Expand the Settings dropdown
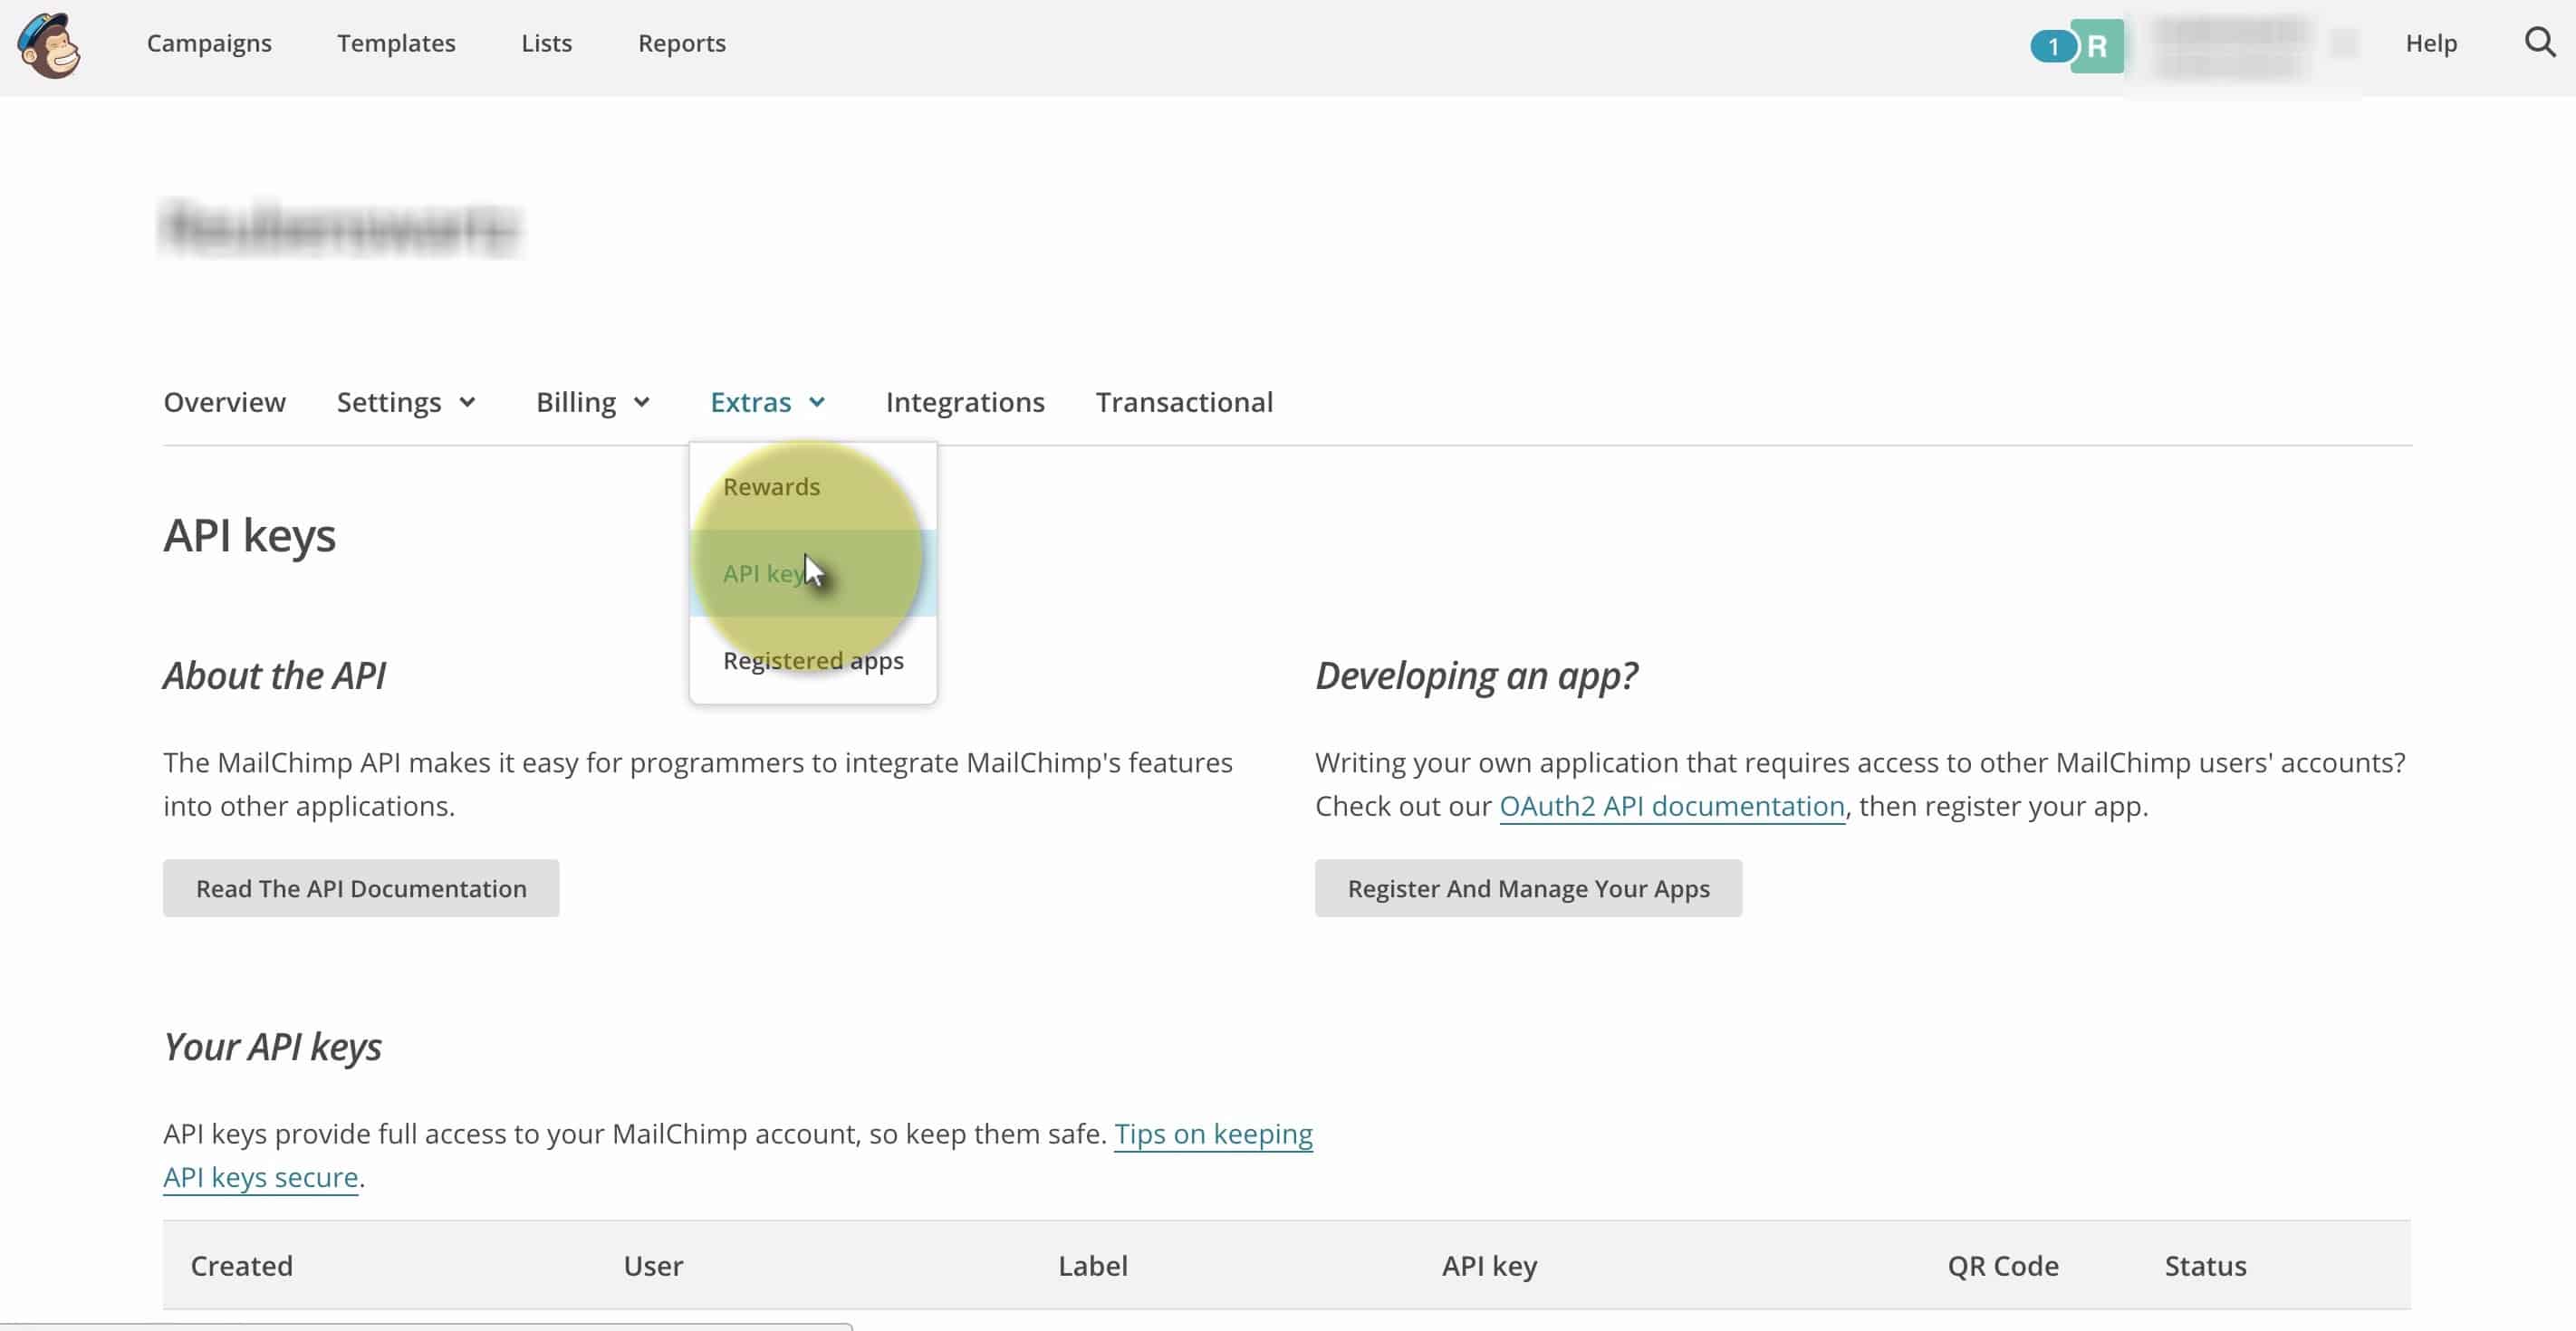The width and height of the screenshot is (2576, 1331). [x=406, y=402]
